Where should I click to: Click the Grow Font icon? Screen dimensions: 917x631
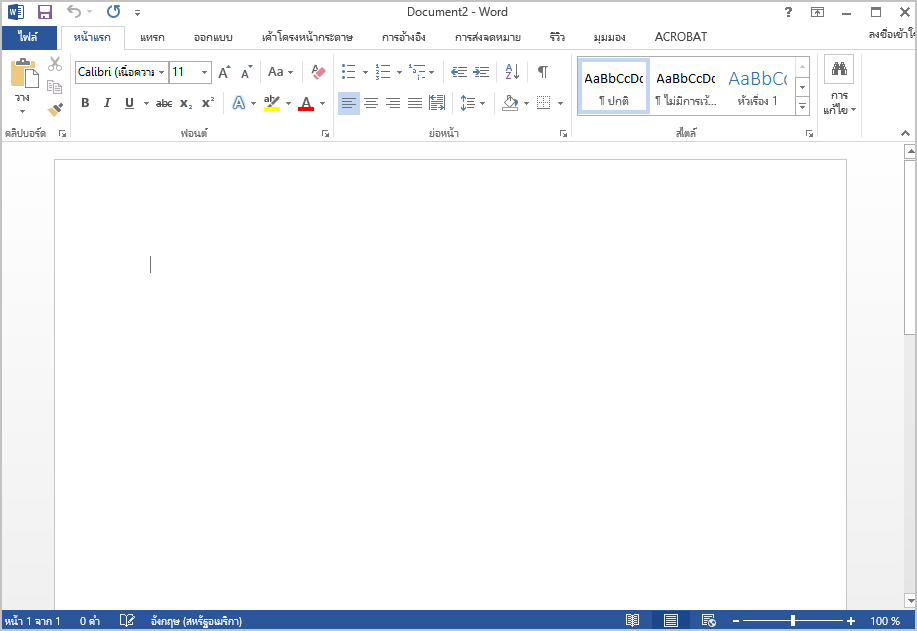(x=225, y=72)
